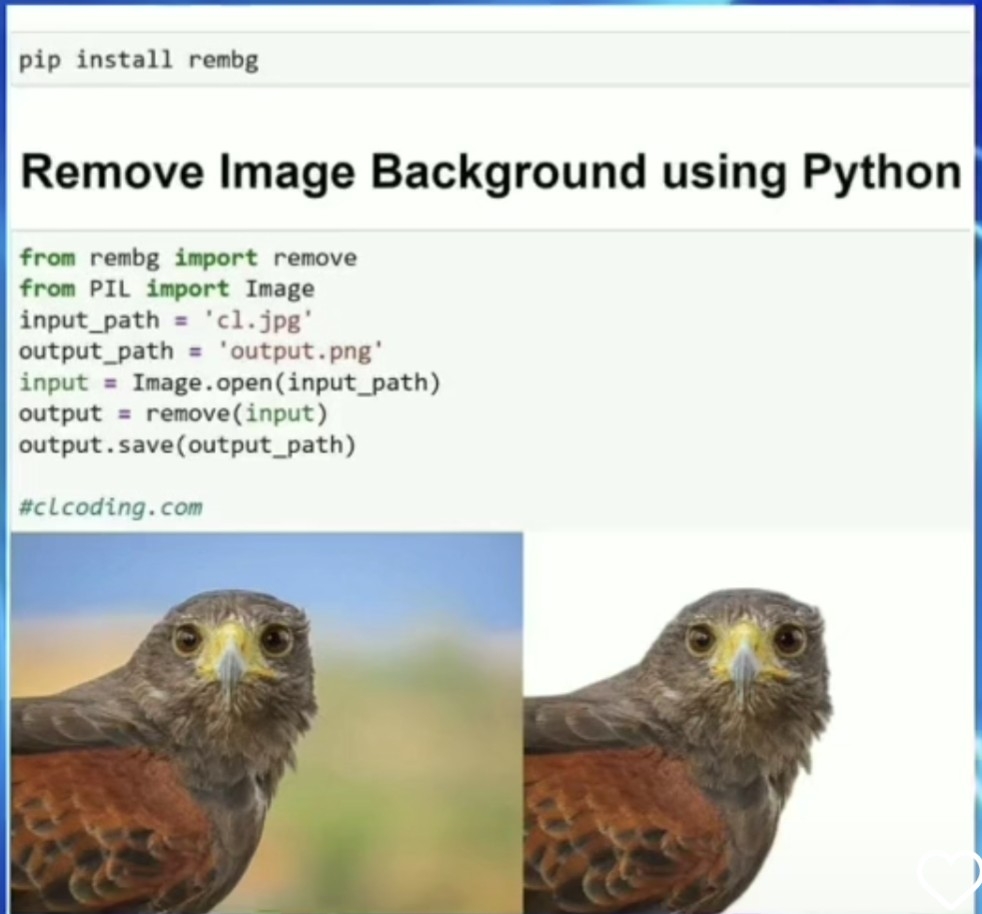Click the remove(input) function call

[237, 413]
